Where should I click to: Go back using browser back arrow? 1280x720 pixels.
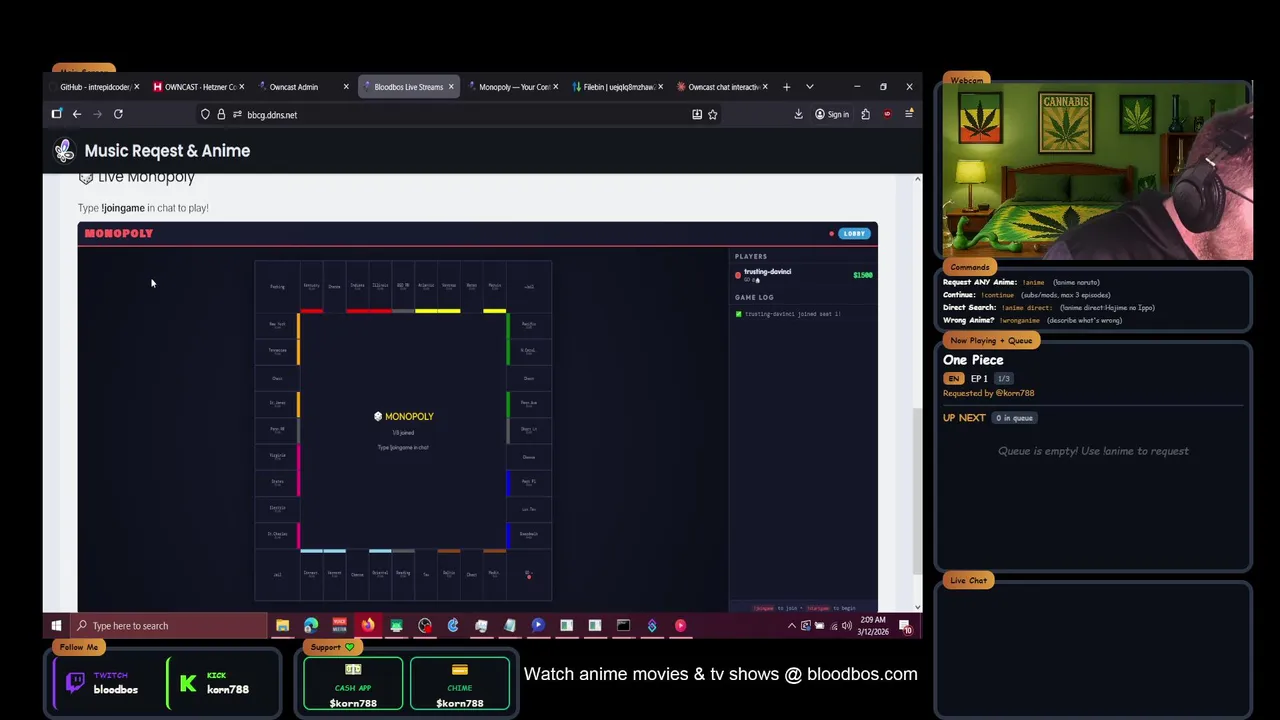pos(77,114)
